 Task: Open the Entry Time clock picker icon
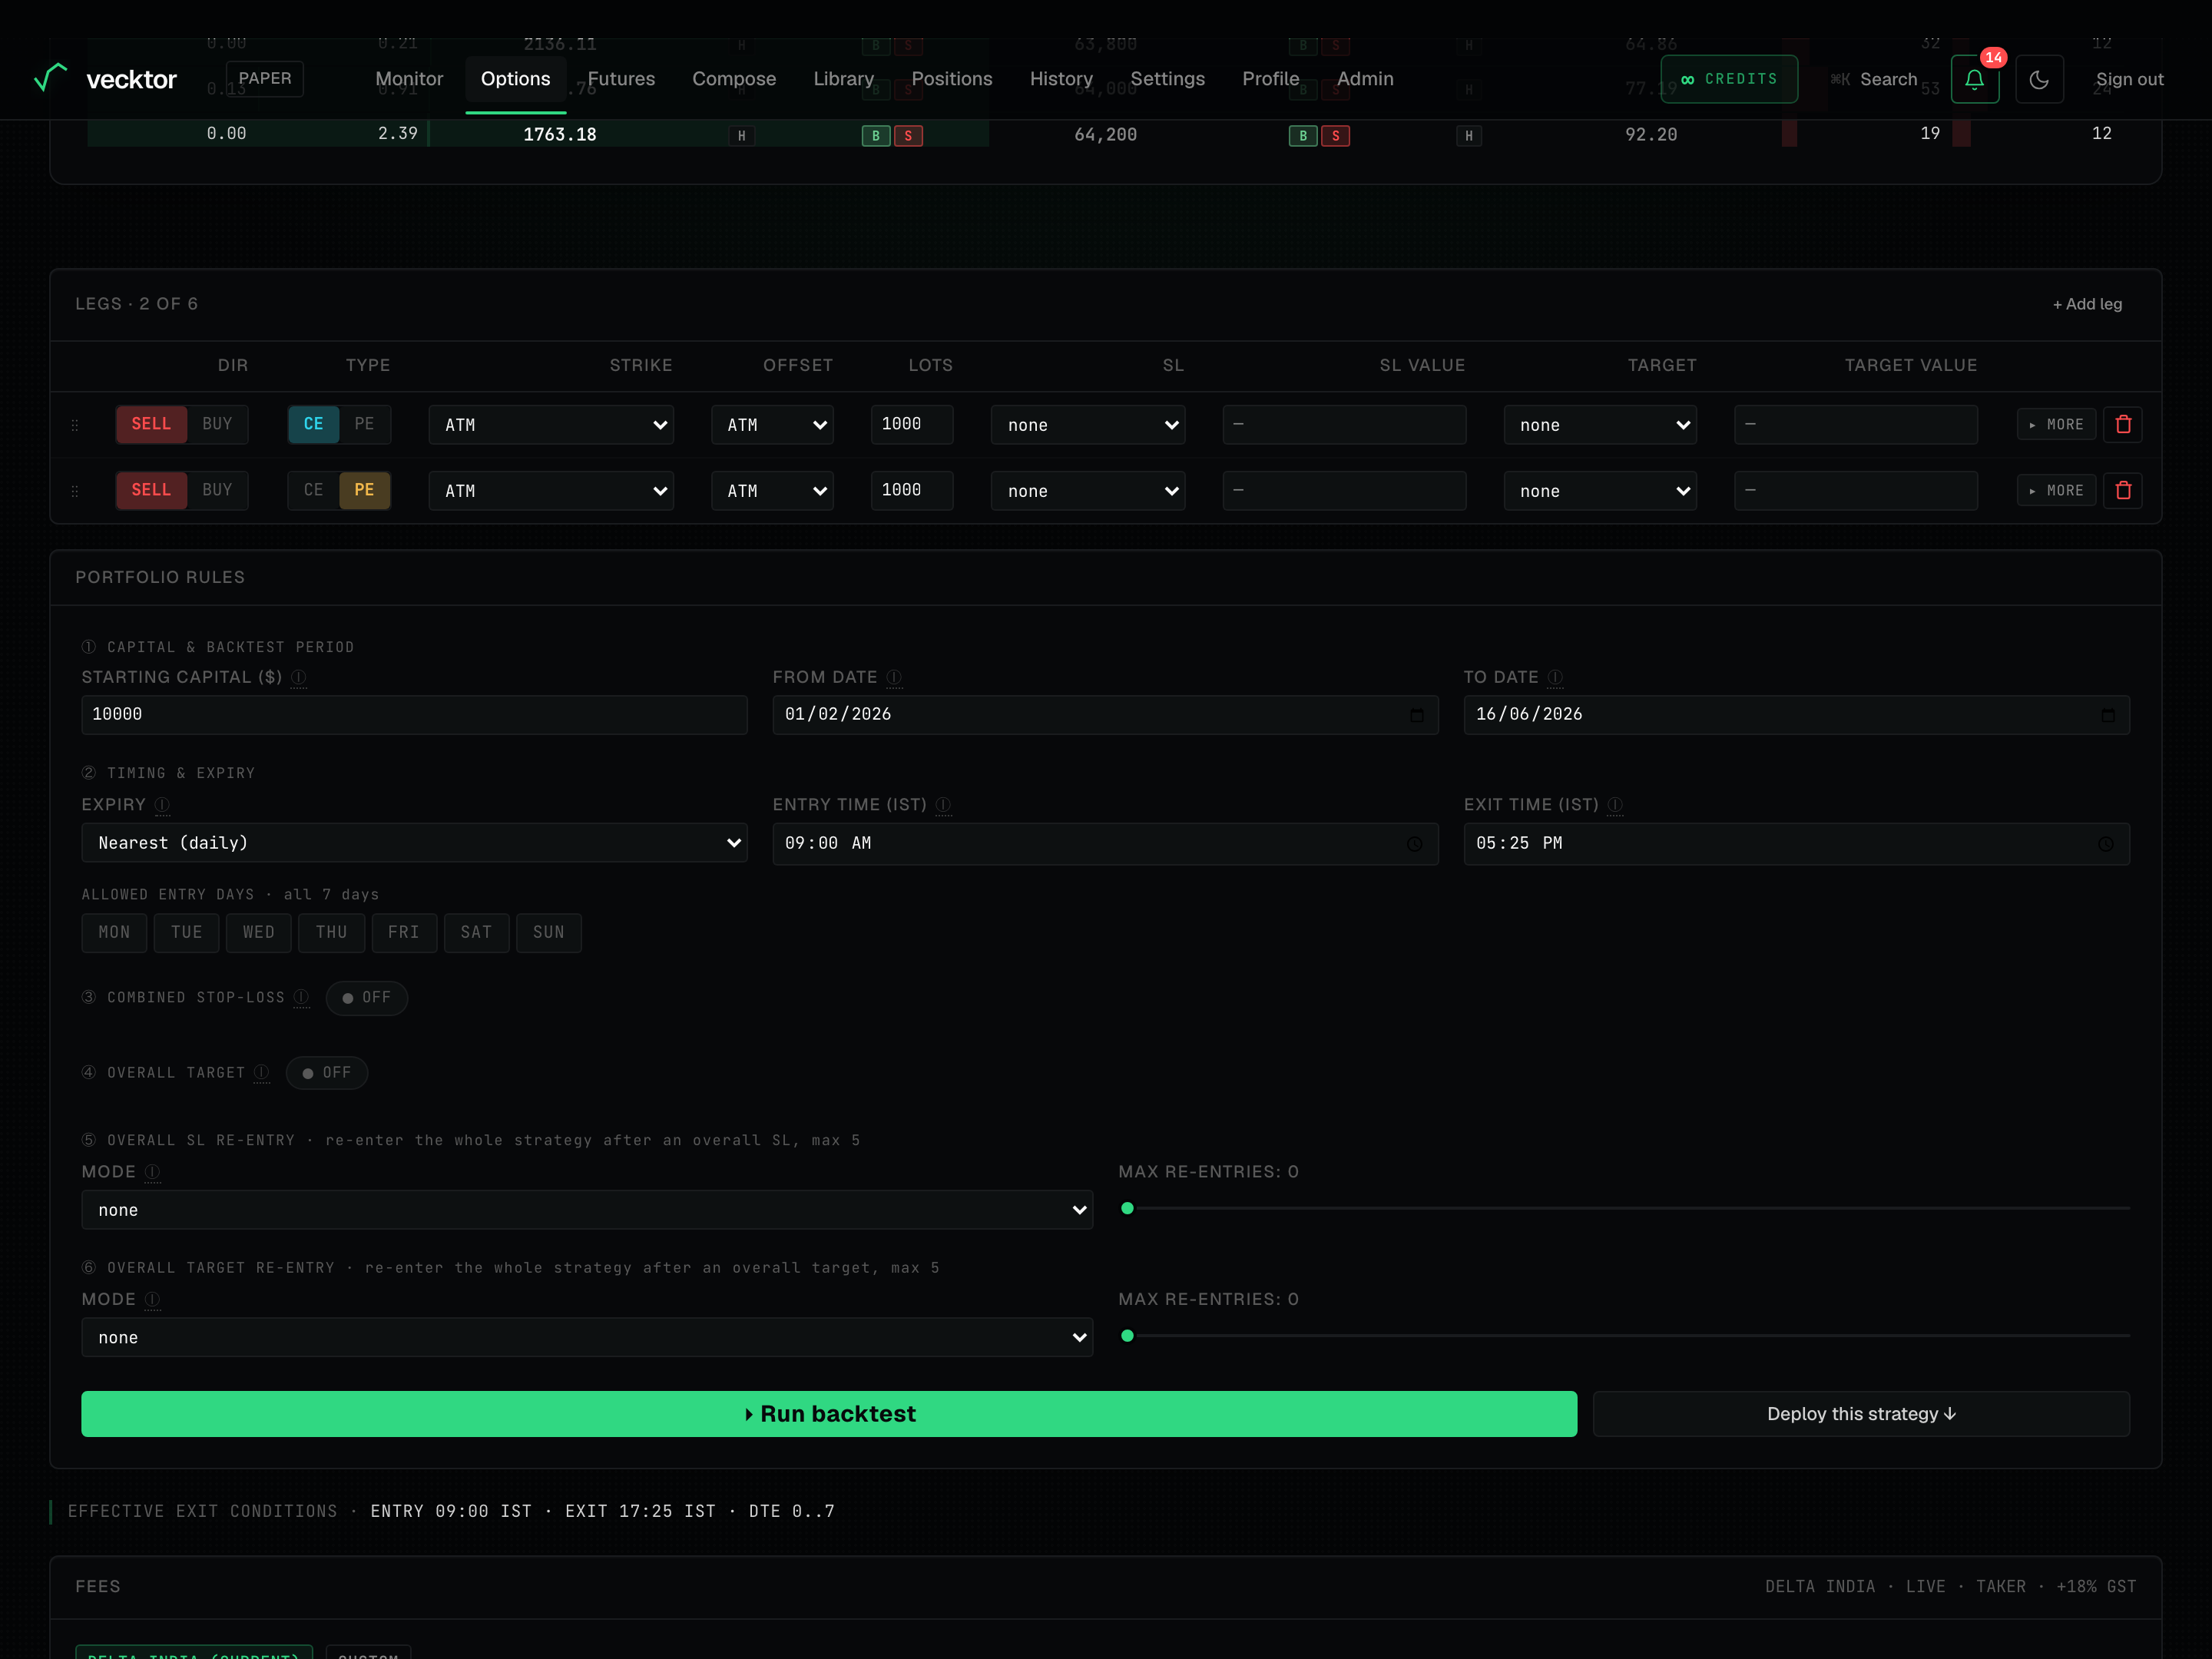(x=1414, y=844)
